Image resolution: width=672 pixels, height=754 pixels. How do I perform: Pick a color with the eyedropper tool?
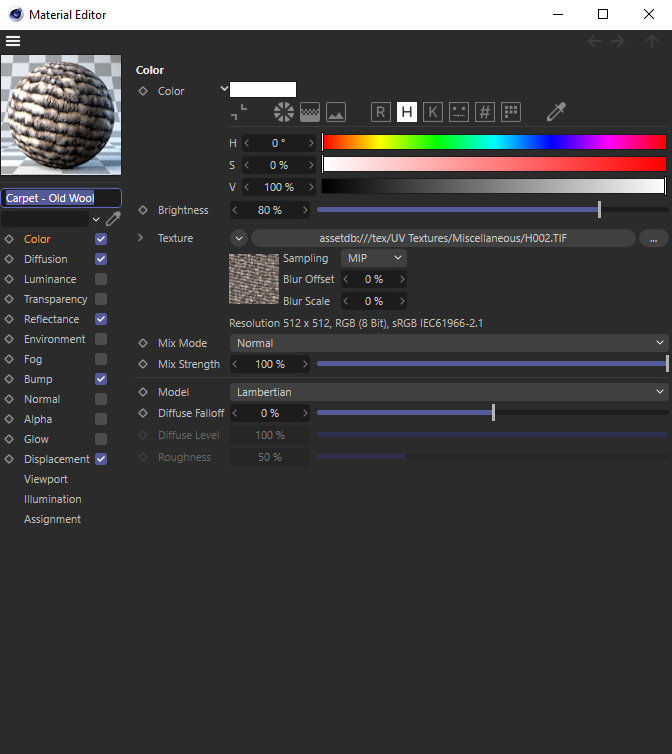(x=556, y=112)
